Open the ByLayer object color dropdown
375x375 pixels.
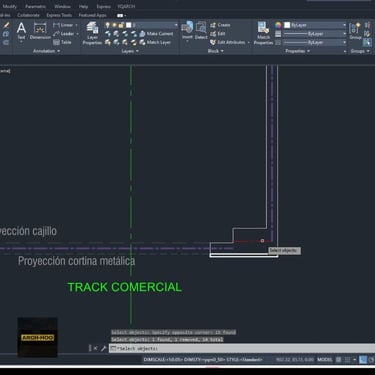(x=315, y=25)
